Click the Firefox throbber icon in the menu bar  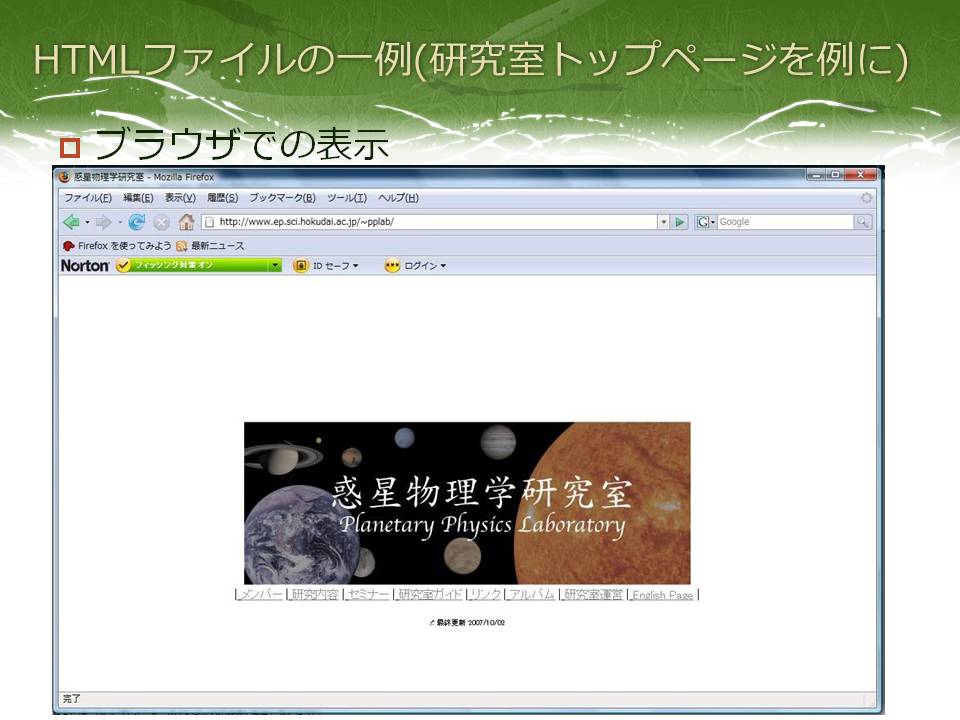(866, 198)
